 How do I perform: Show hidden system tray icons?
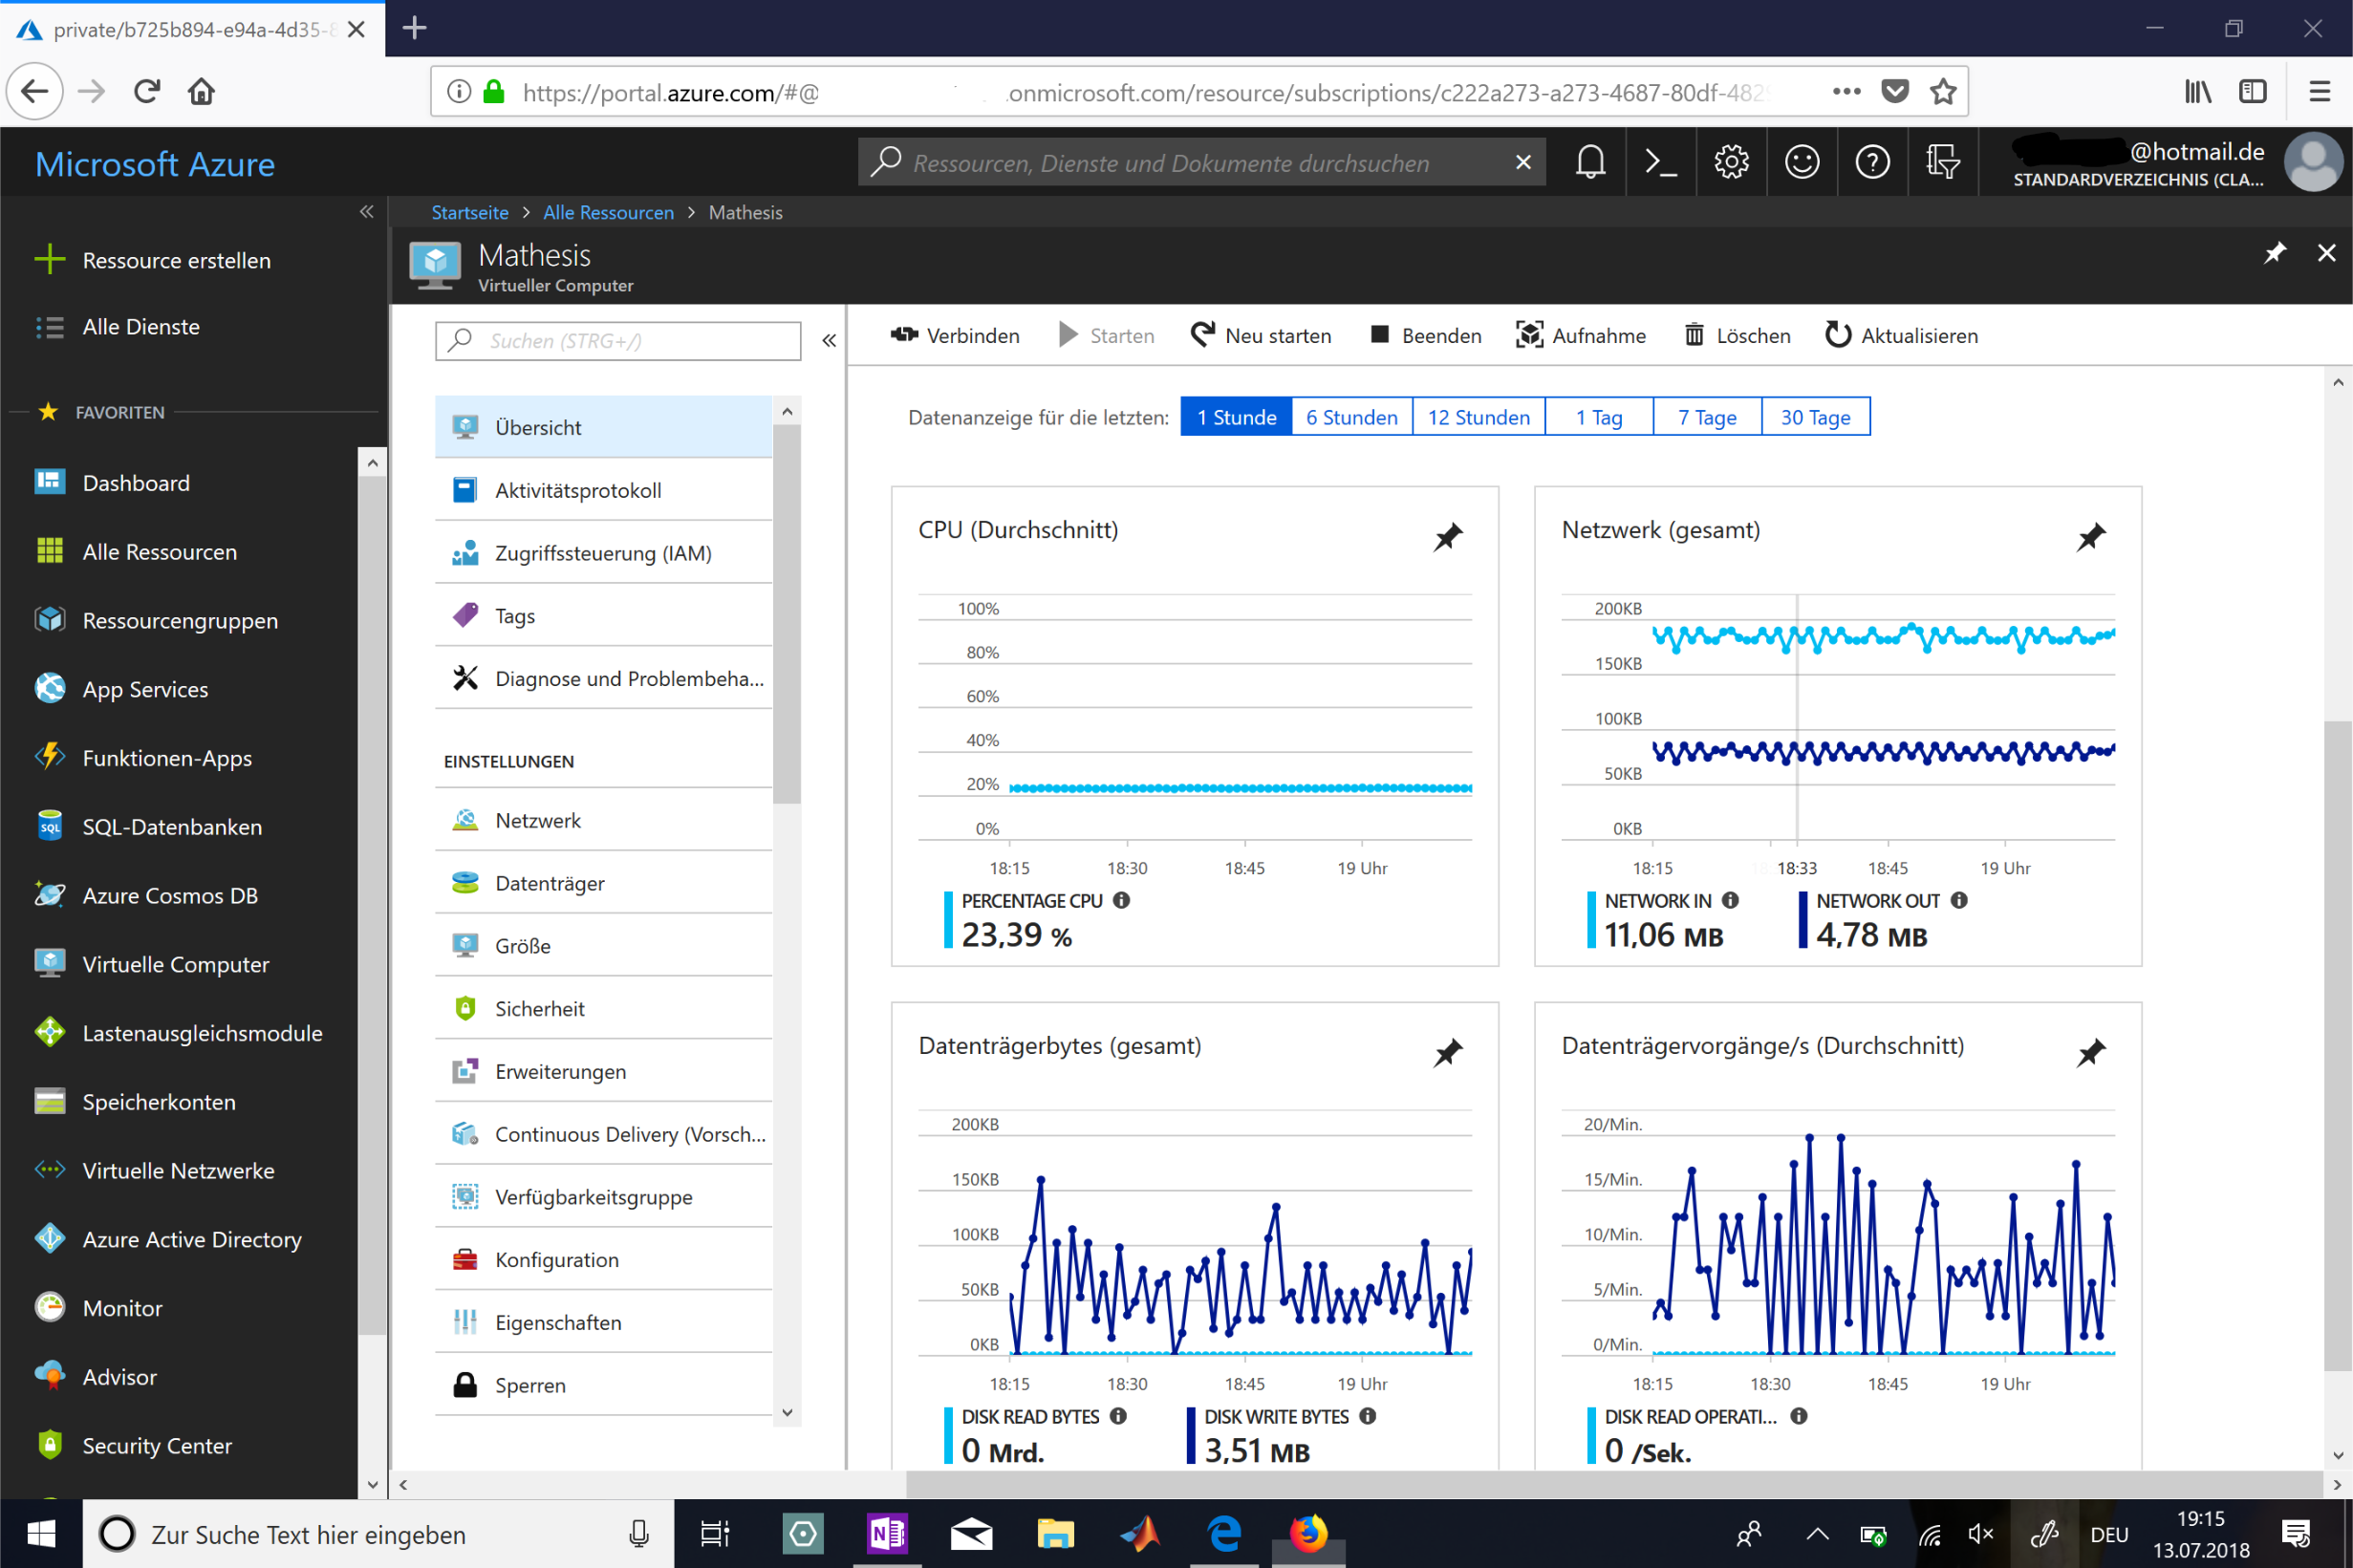pyautogui.click(x=1817, y=1534)
